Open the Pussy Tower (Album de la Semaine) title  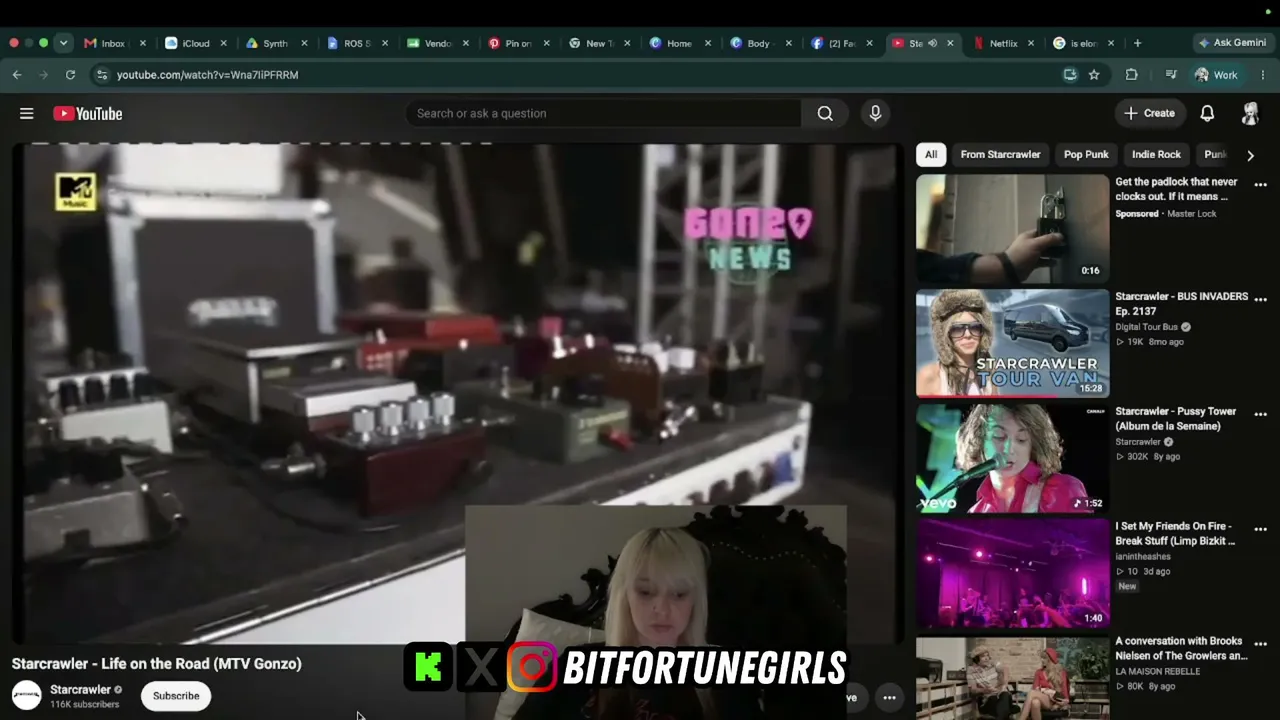pyautogui.click(x=1176, y=419)
